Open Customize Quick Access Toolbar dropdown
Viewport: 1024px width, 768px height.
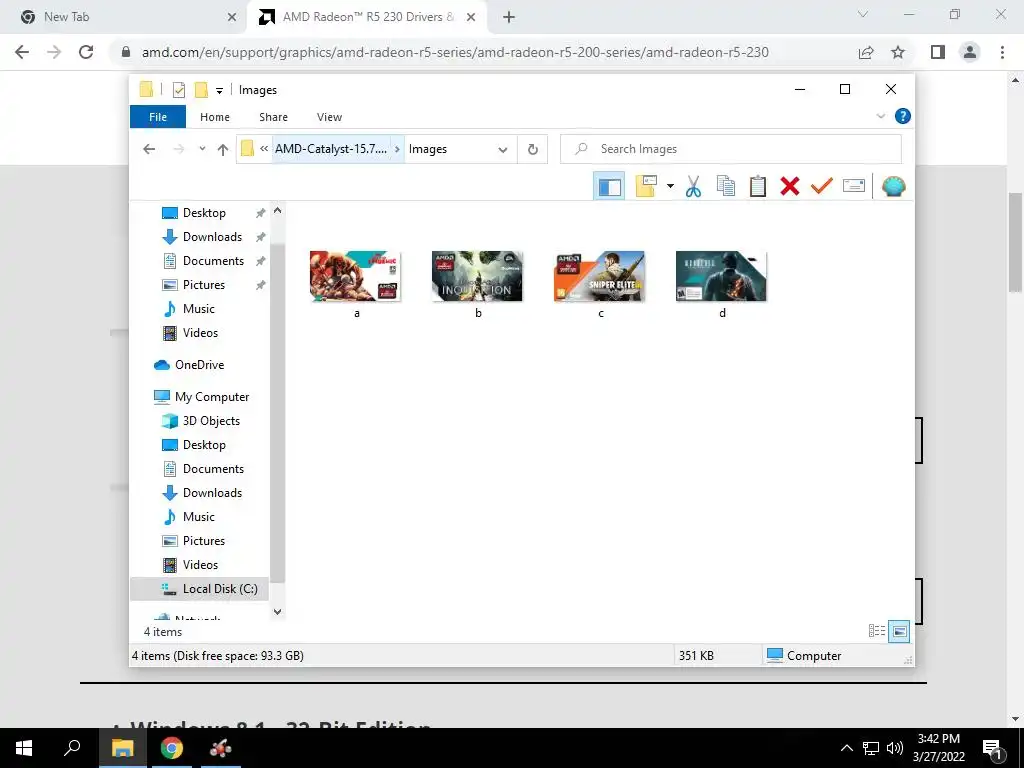click(219, 91)
